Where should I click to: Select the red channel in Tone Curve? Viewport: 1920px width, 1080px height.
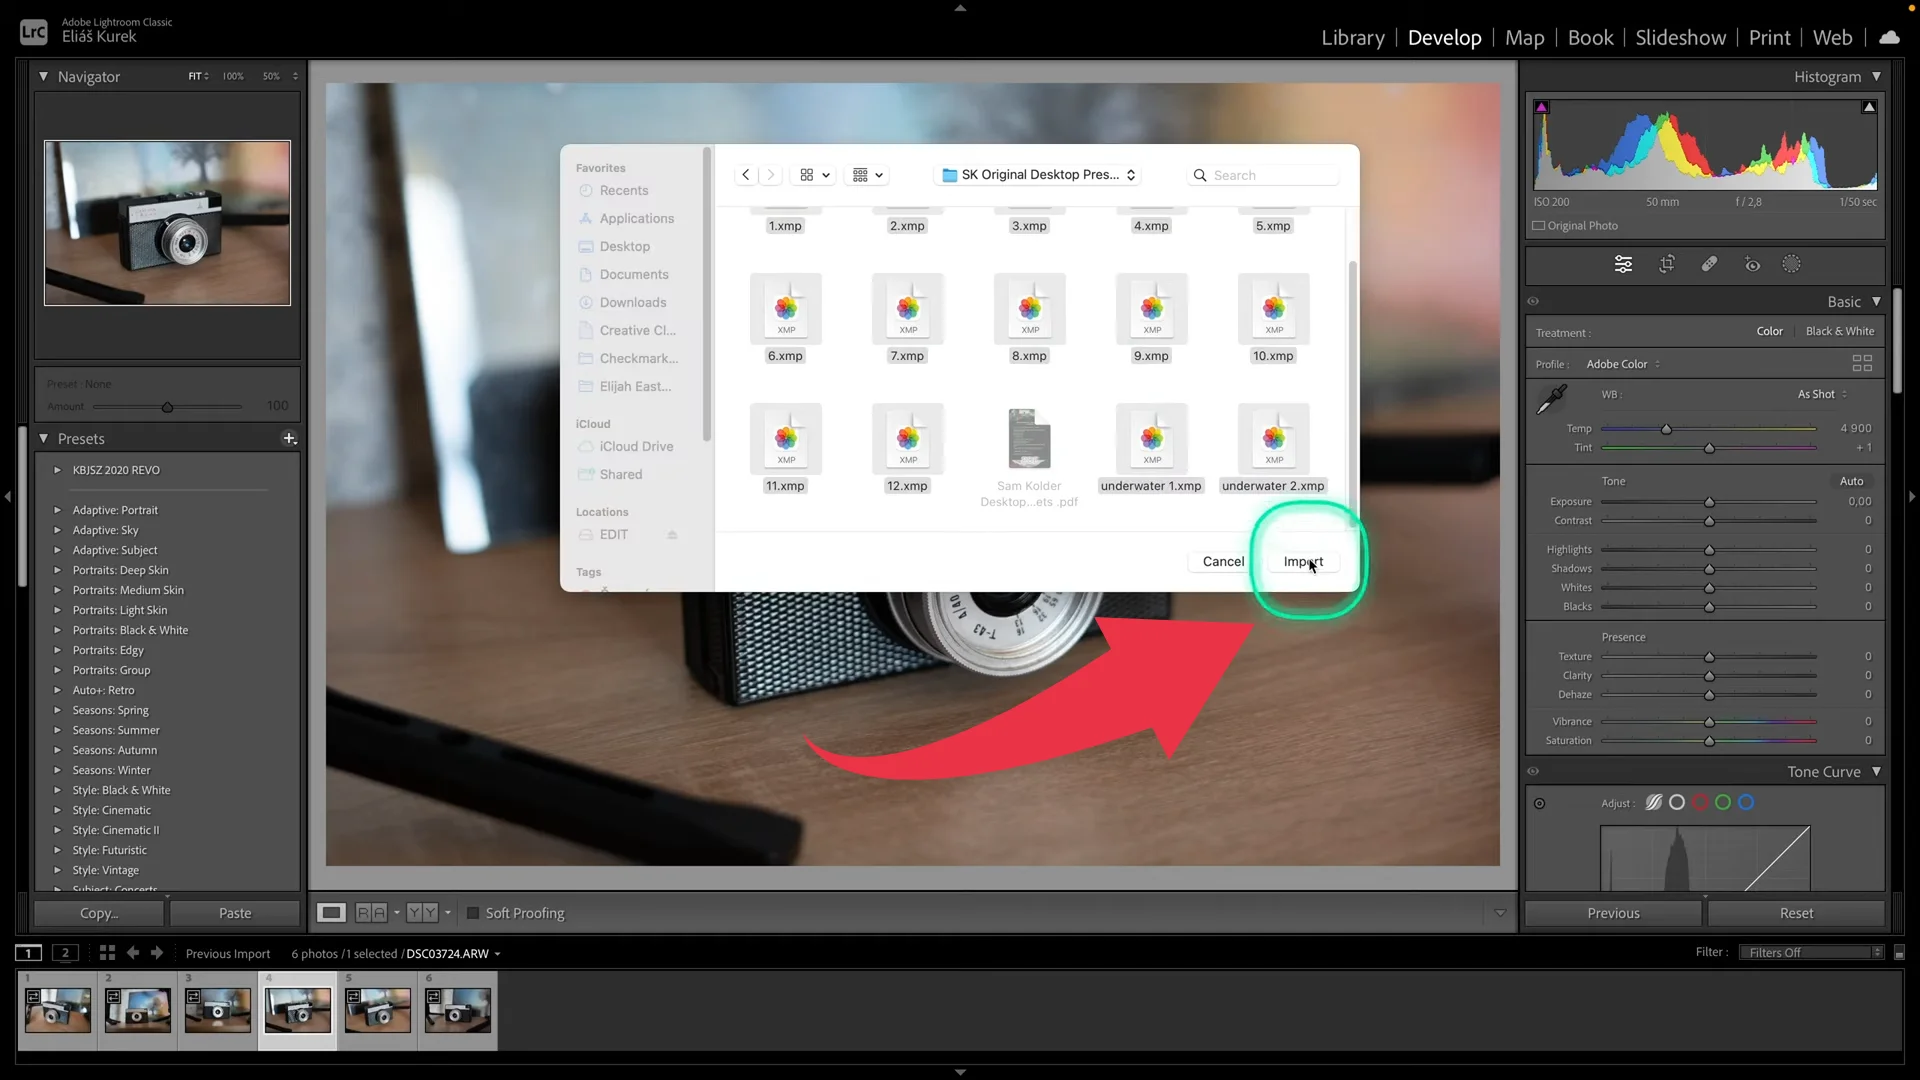click(x=1699, y=802)
